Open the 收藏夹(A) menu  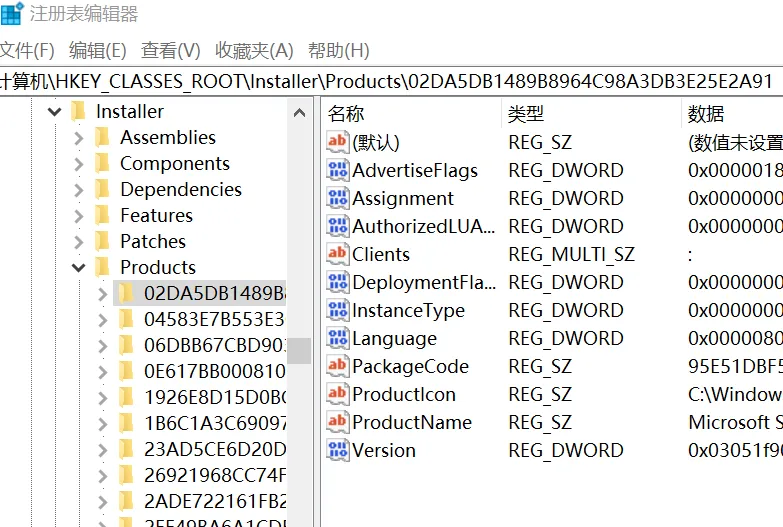254,50
